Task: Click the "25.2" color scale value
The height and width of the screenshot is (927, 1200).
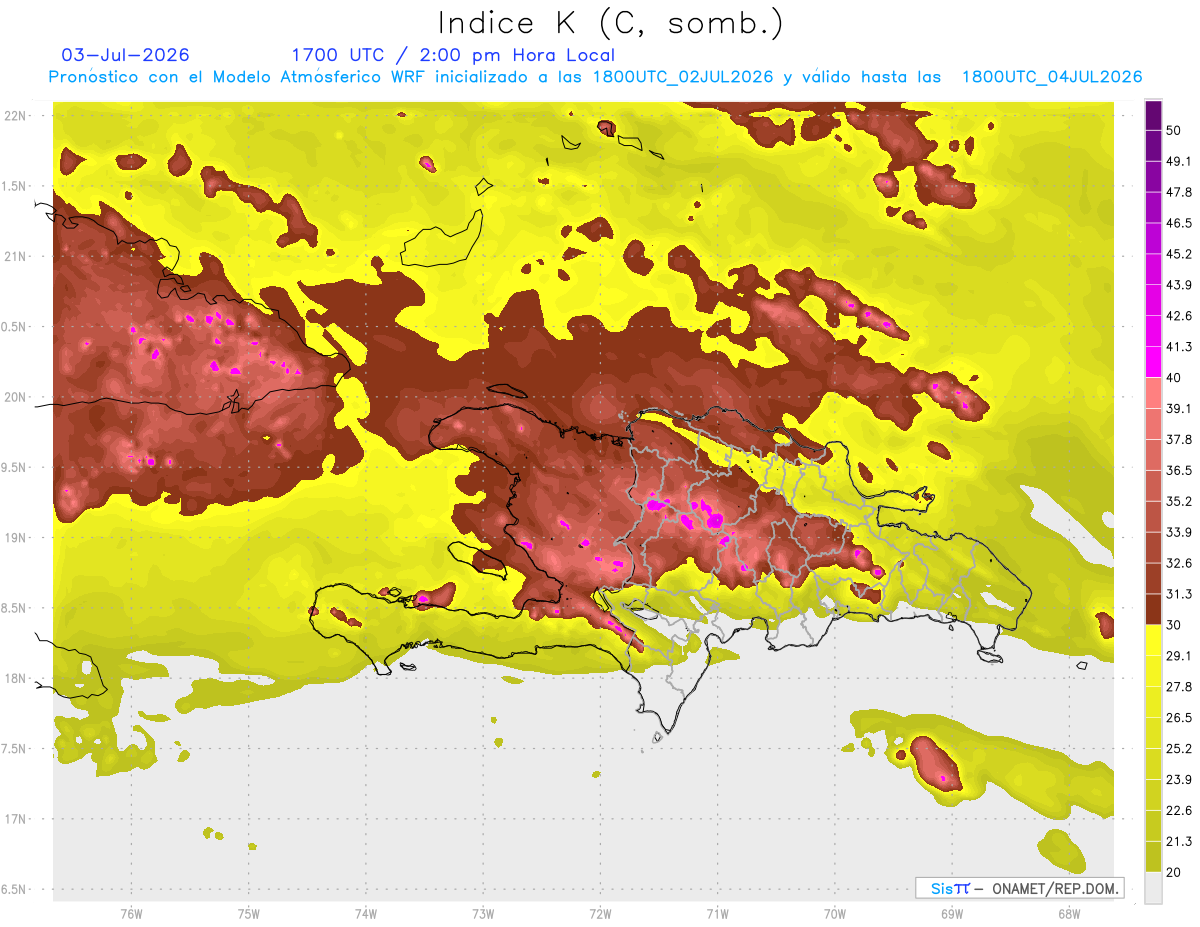Action: coord(1179,748)
